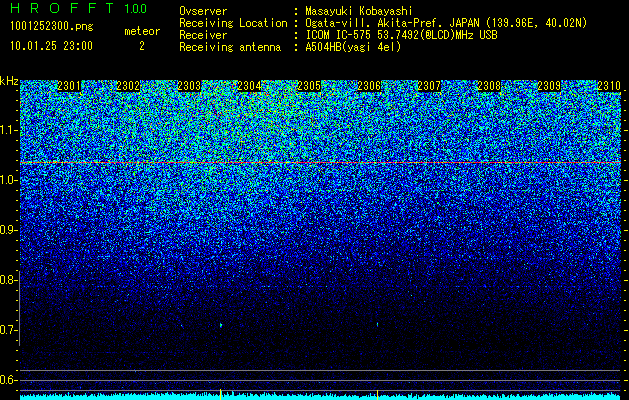Image resolution: width=629 pixels, height=400 pixels.
Task: Click the 2307 time marker
Action: pos(429,86)
